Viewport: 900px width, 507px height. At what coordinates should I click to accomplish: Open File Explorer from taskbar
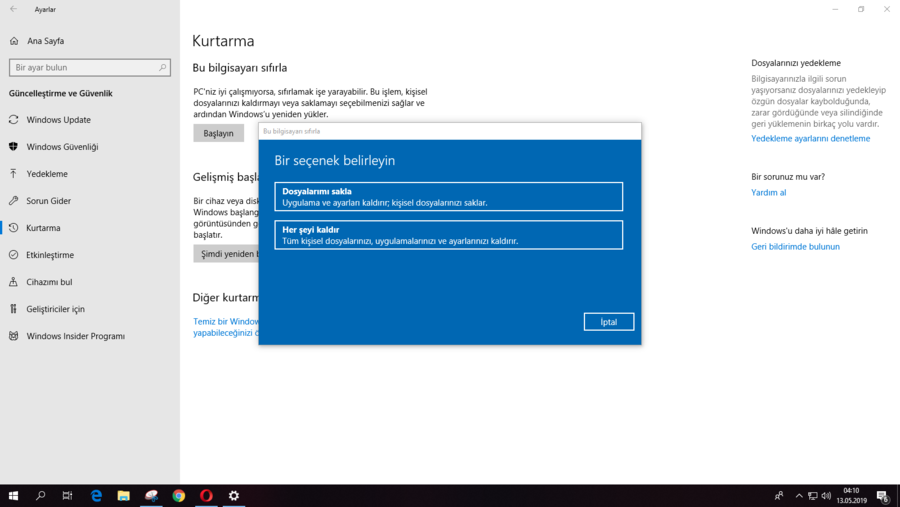tap(123, 496)
